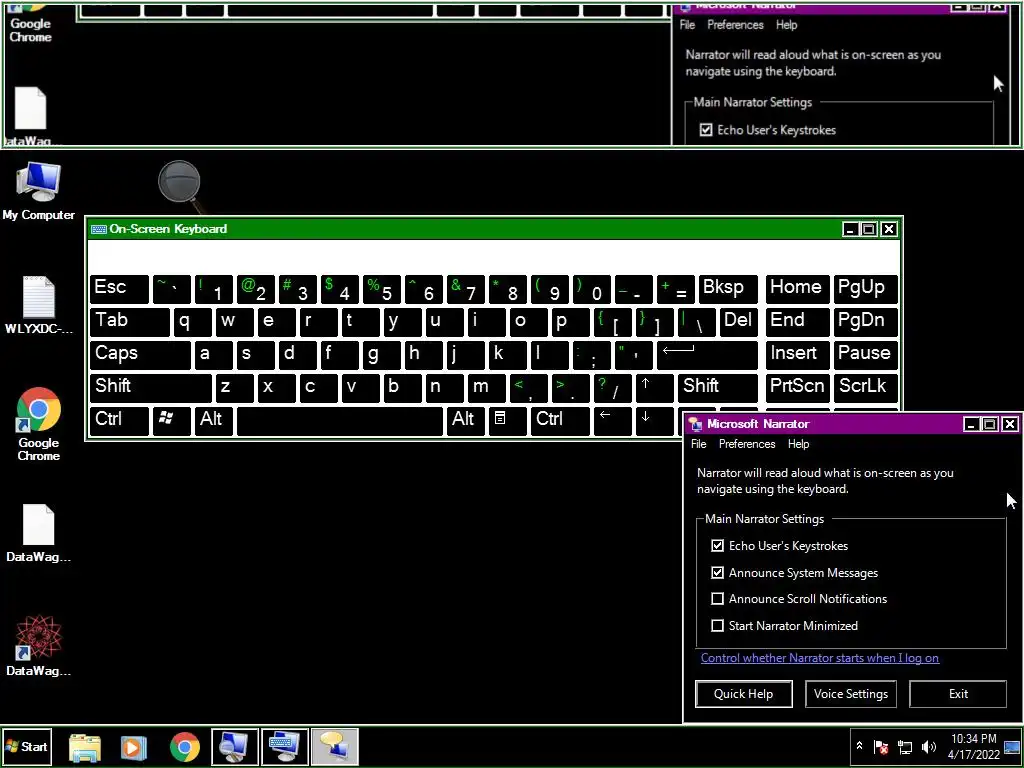Click the up arrow key on On-Screen Keyboard
Screen dimensions: 1024x768
click(x=654, y=387)
